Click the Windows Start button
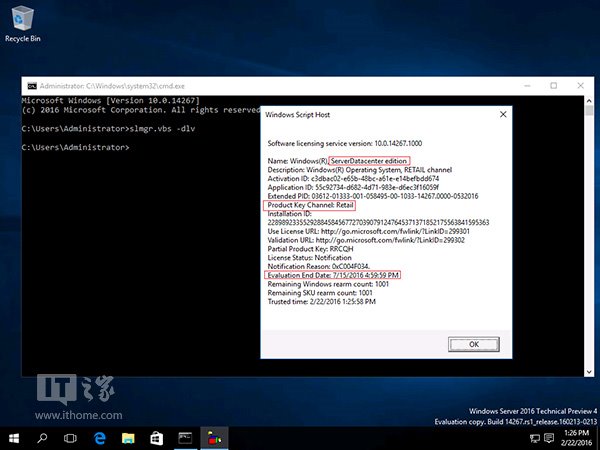This screenshot has width=600, height=450. point(14,438)
